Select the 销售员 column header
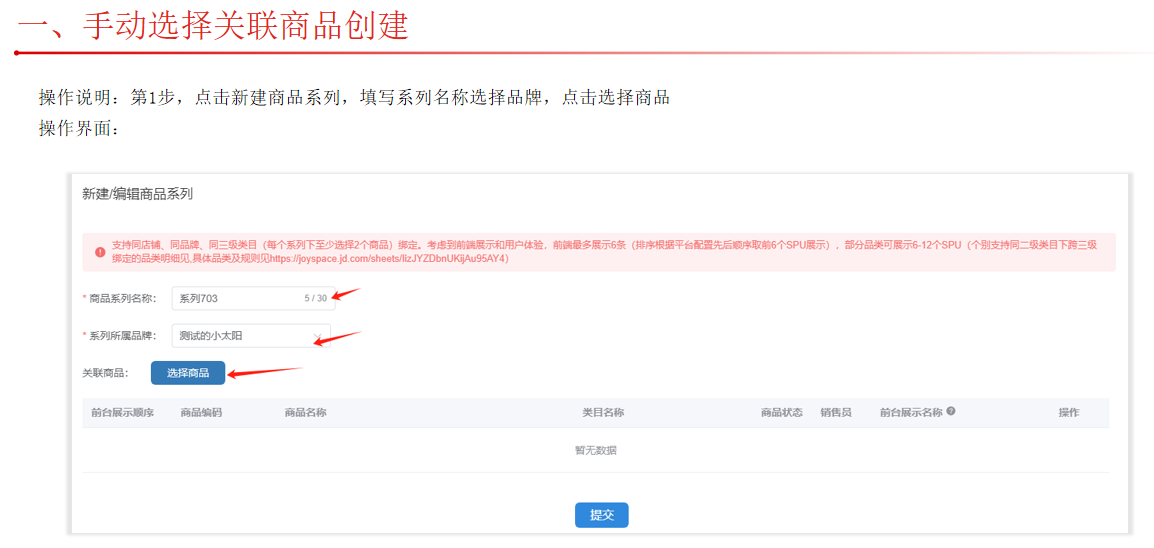 tap(835, 412)
